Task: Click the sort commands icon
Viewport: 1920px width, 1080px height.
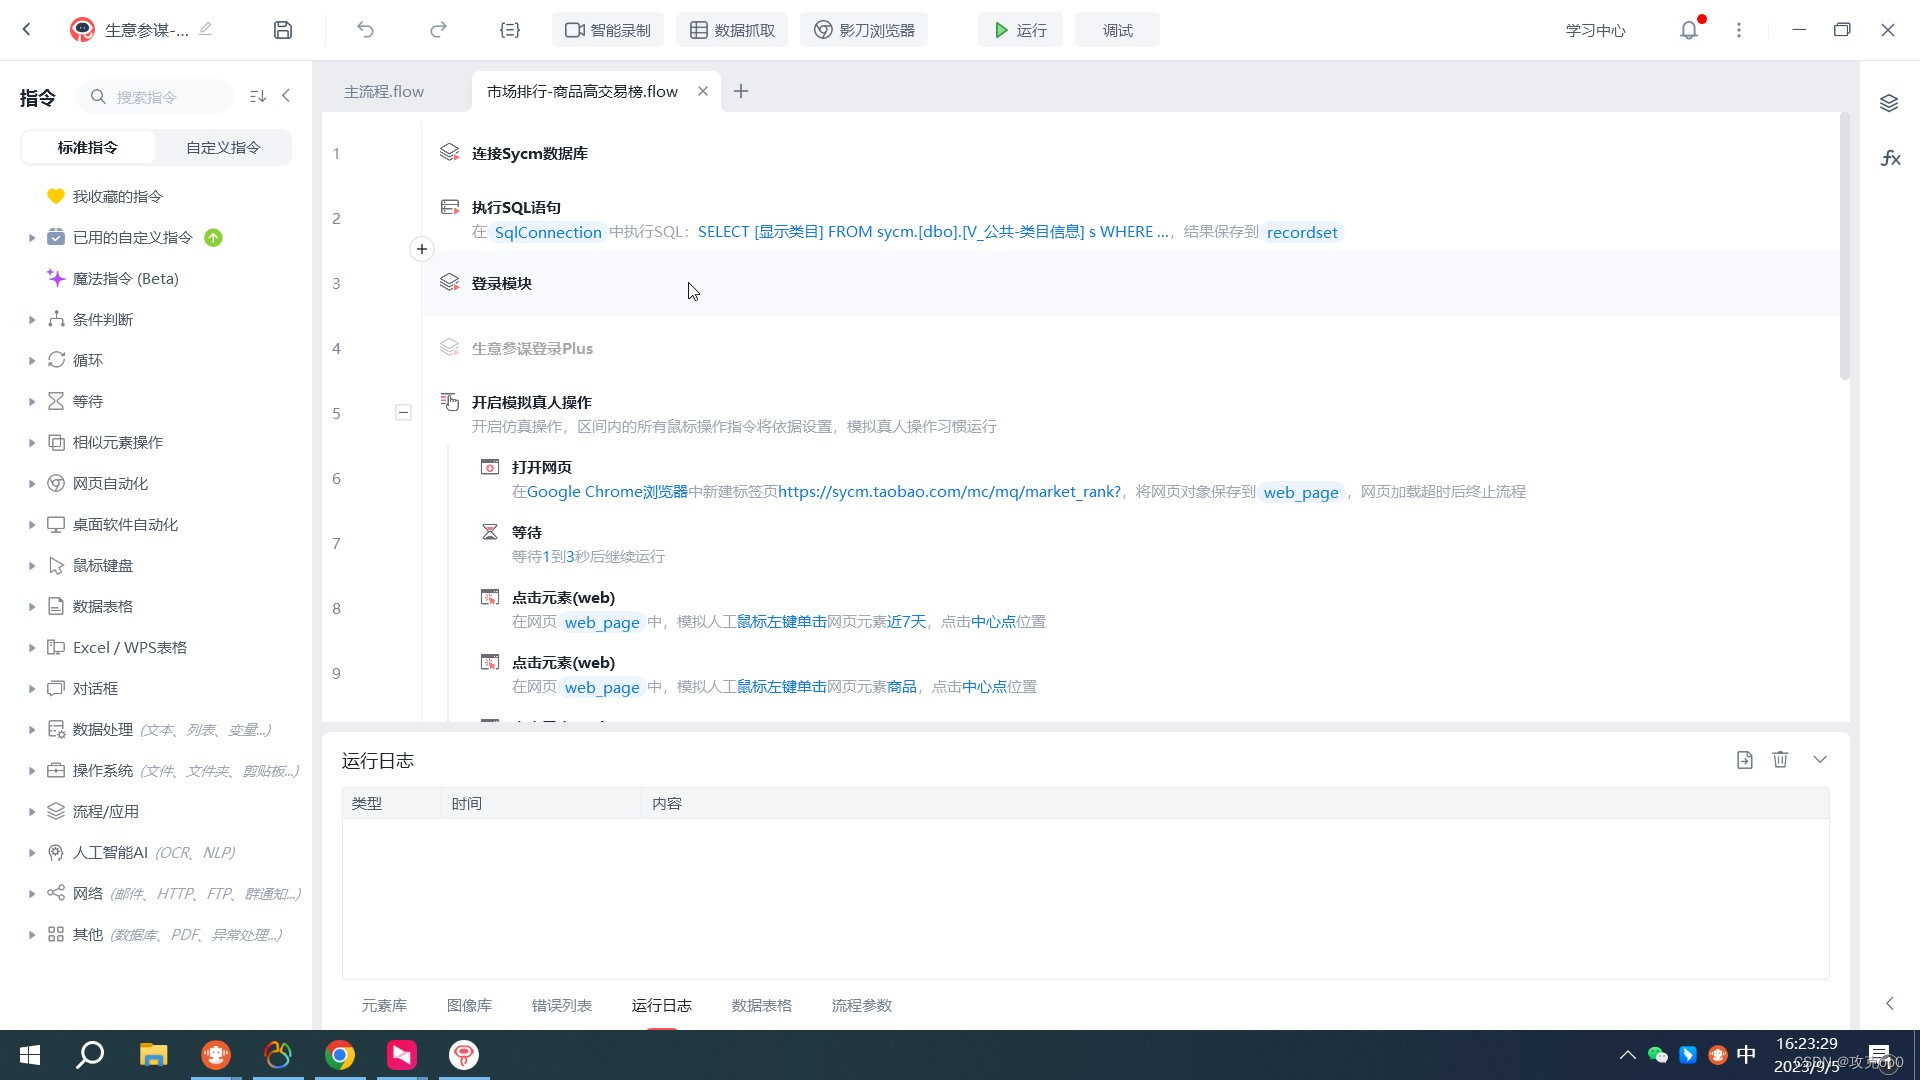Action: 258,96
